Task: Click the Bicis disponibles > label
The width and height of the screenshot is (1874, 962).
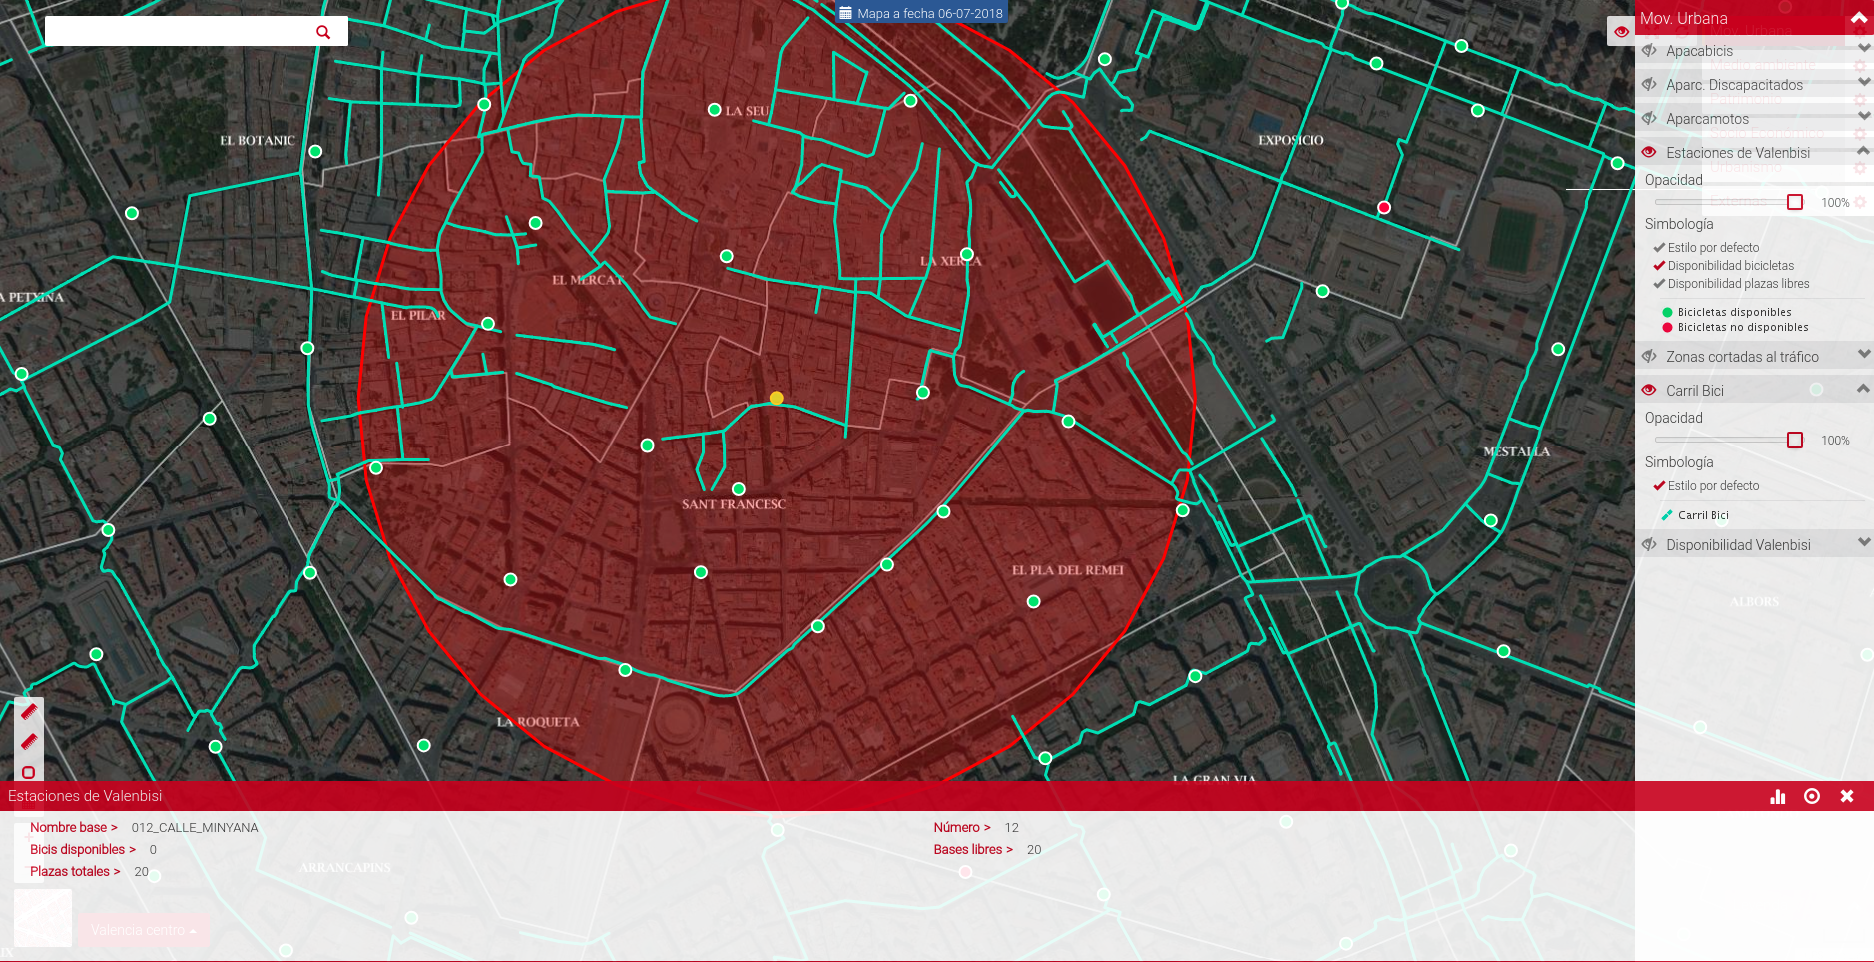Action: (82, 849)
